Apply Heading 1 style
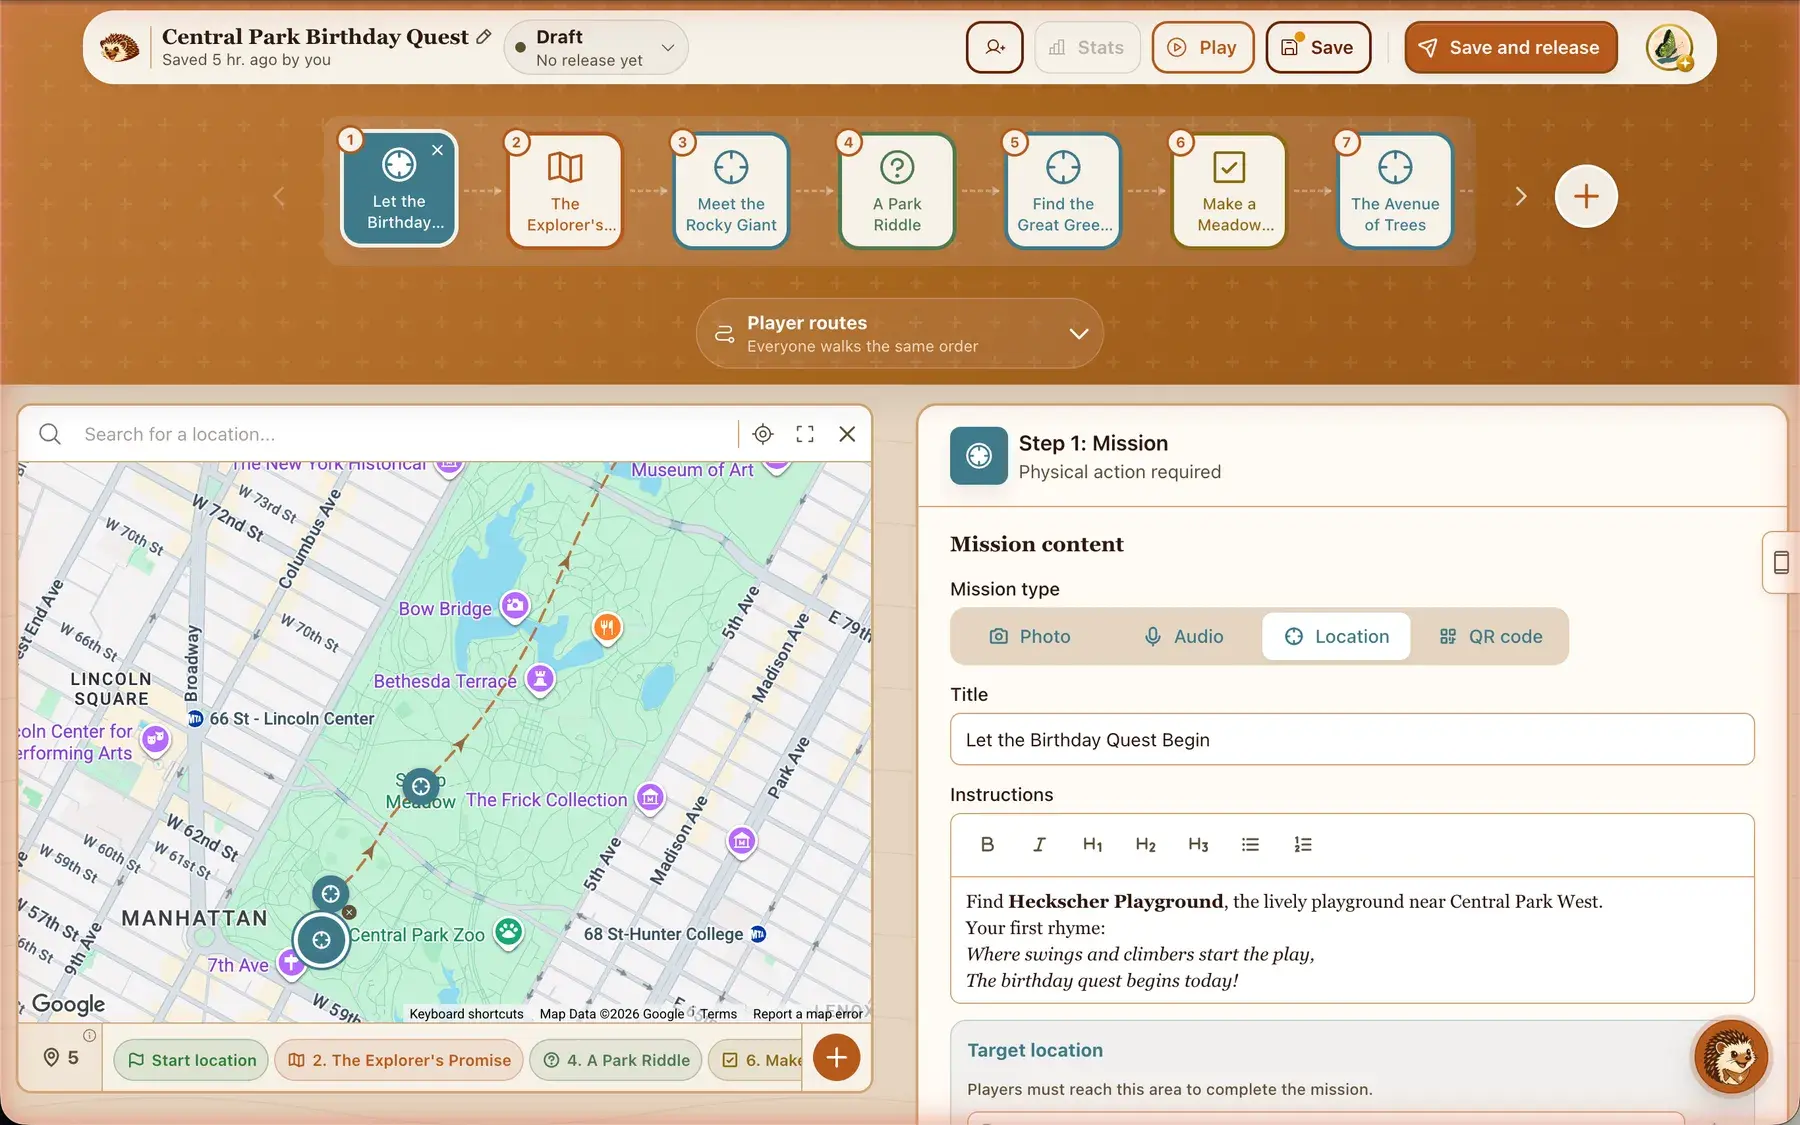The width and height of the screenshot is (1800, 1125). click(x=1092, y=845)
